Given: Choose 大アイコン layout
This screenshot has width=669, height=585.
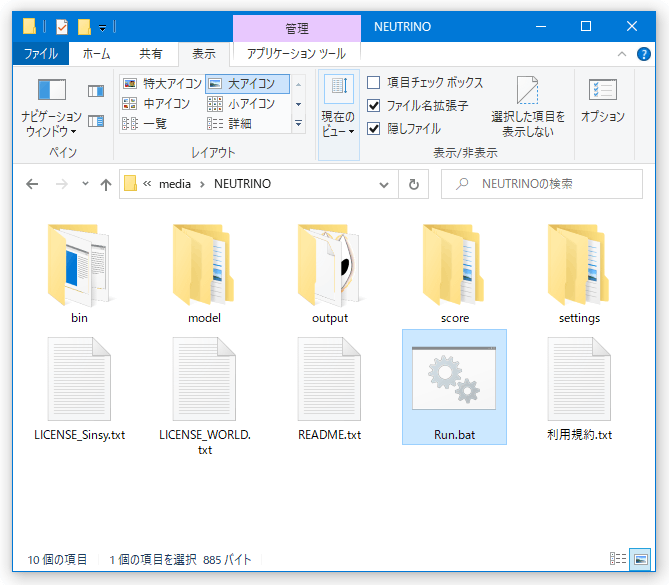Looking at the screenshot, I should point(247,84).
